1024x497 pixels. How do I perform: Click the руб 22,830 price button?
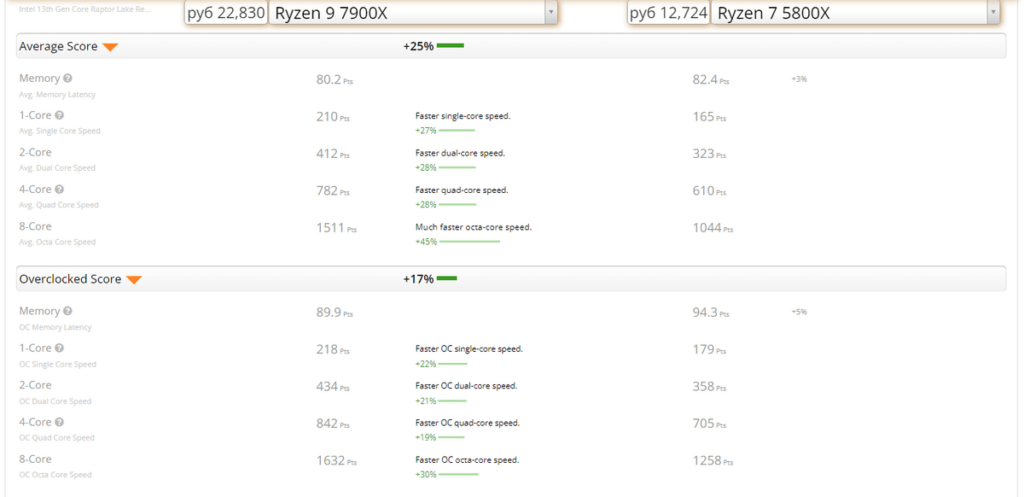coord(226,12)
